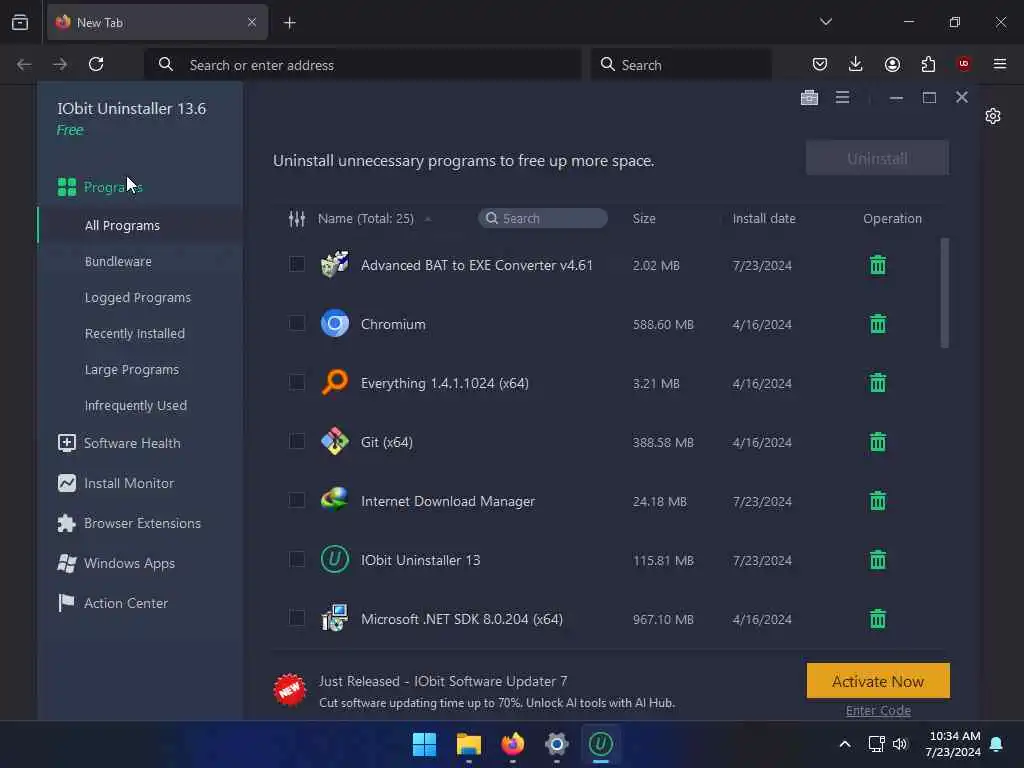Show hidden icons chevron in system tray
Viewport: 1024px width, 768px height.
[844, 744]
